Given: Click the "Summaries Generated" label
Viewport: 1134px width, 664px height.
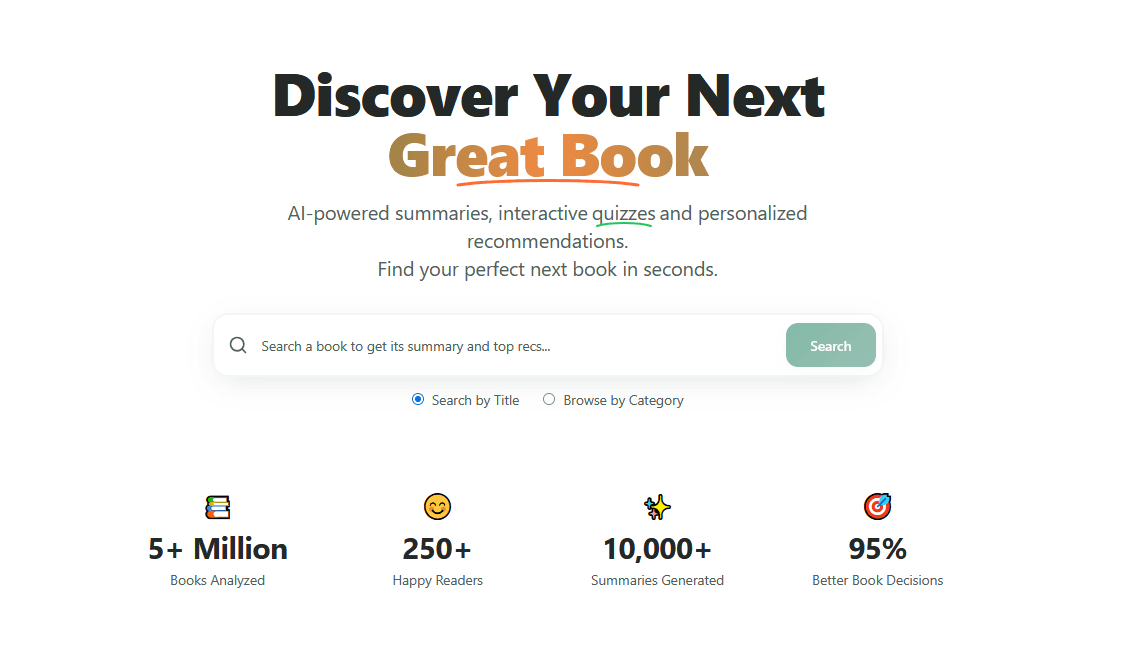Looking at the screenshot, I should coord(657,580).
